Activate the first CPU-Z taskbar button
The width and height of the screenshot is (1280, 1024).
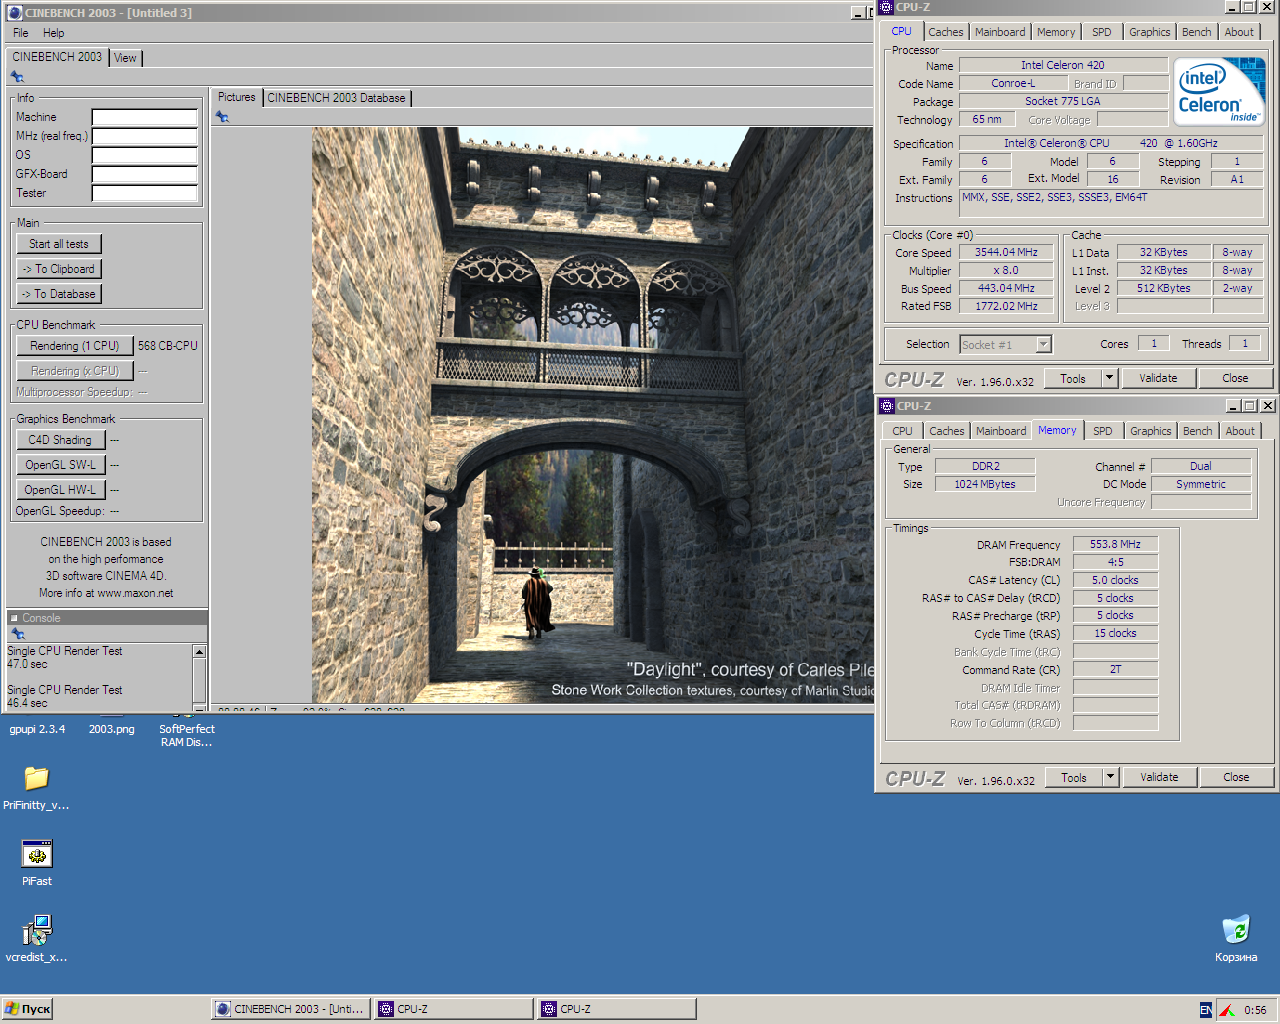click(454, 1010)
